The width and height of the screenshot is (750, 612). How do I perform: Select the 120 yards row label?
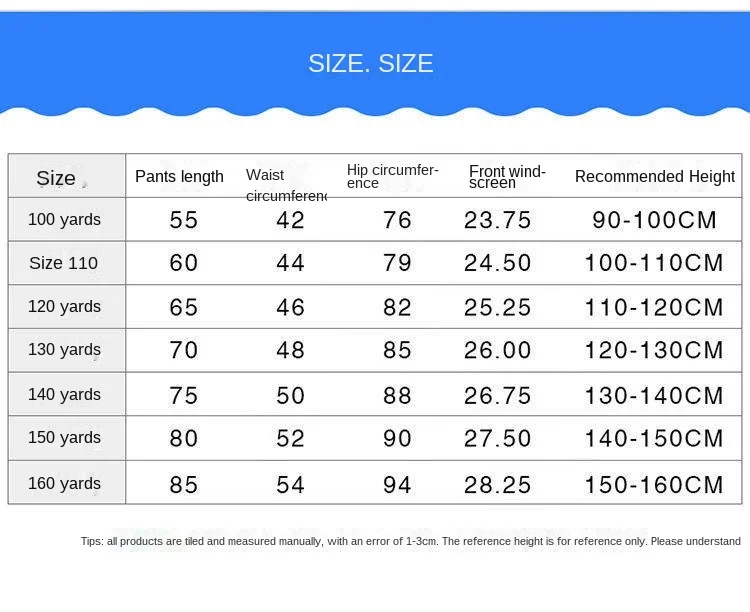(64, 306)
